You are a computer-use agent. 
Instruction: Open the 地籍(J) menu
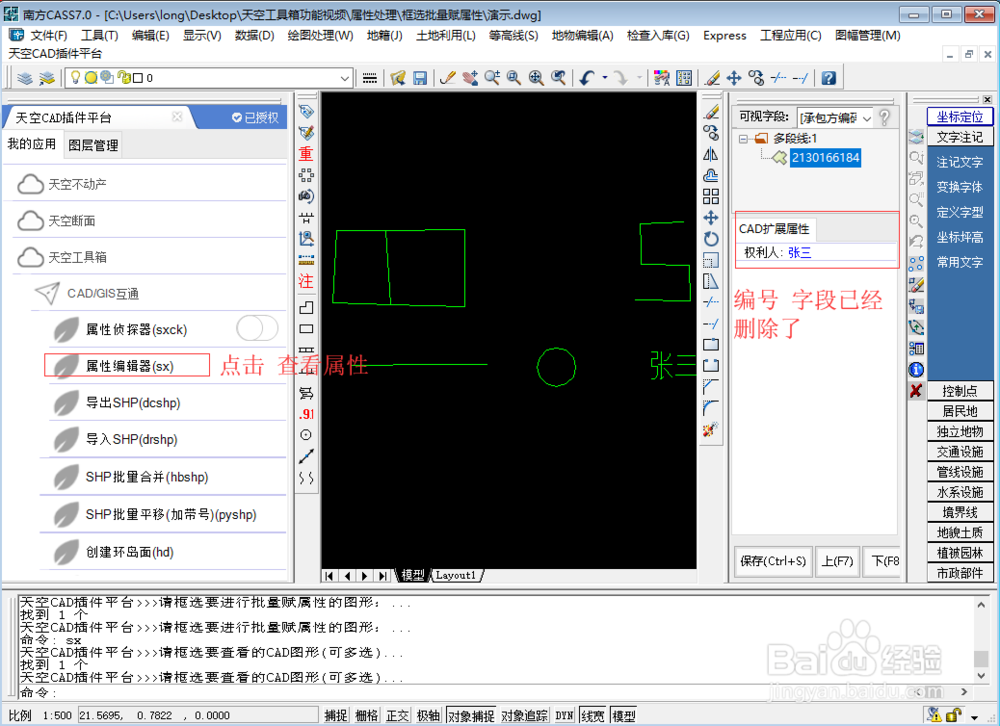pyautogui.click(x=385, y=36)
